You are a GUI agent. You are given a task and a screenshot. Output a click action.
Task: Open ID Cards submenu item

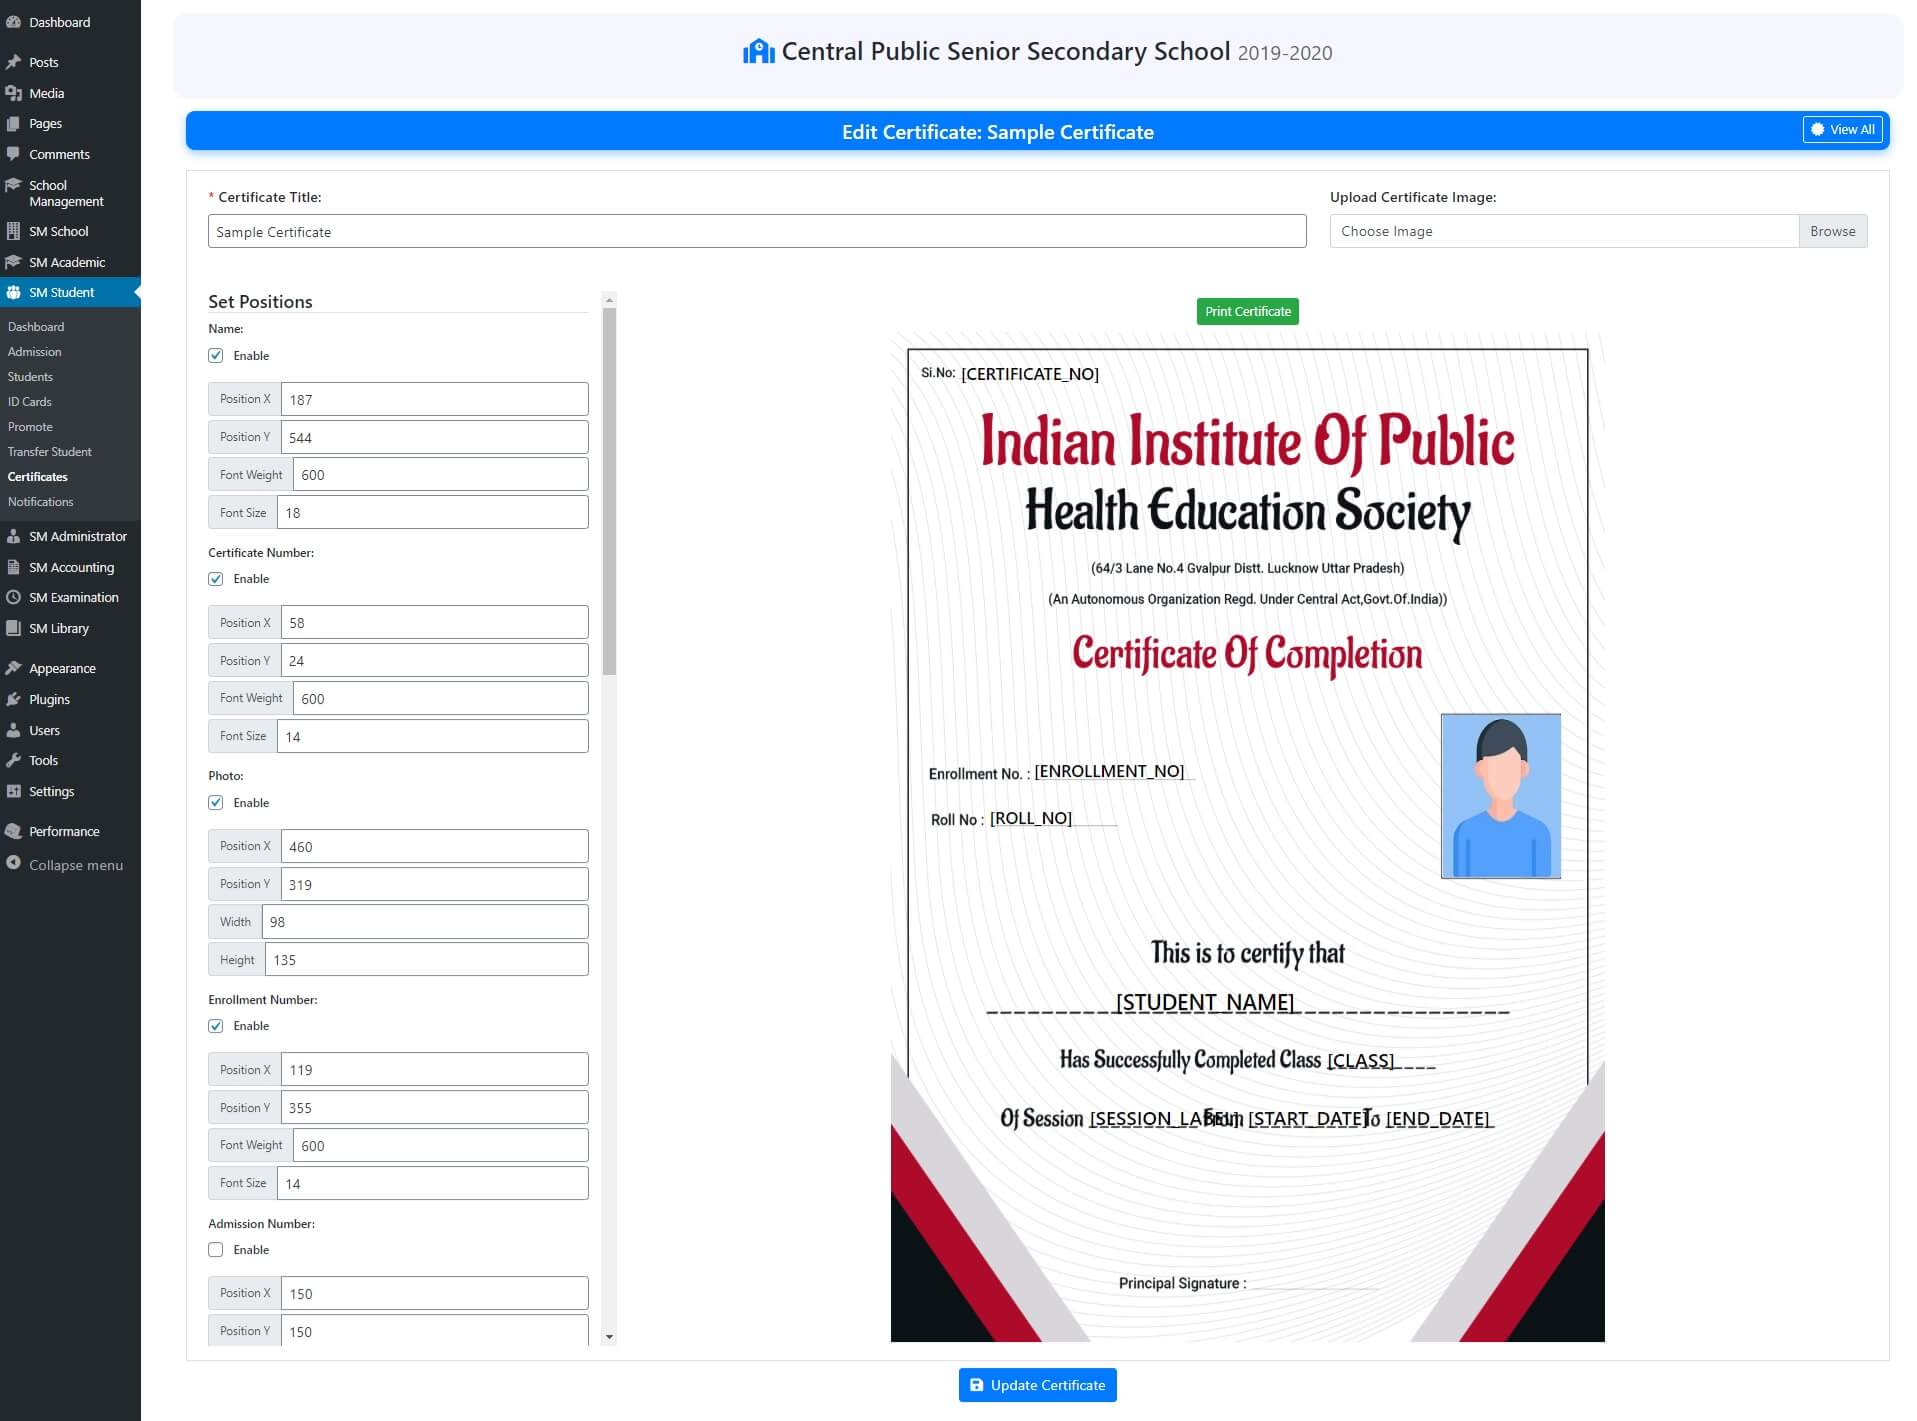click(30, 402)
